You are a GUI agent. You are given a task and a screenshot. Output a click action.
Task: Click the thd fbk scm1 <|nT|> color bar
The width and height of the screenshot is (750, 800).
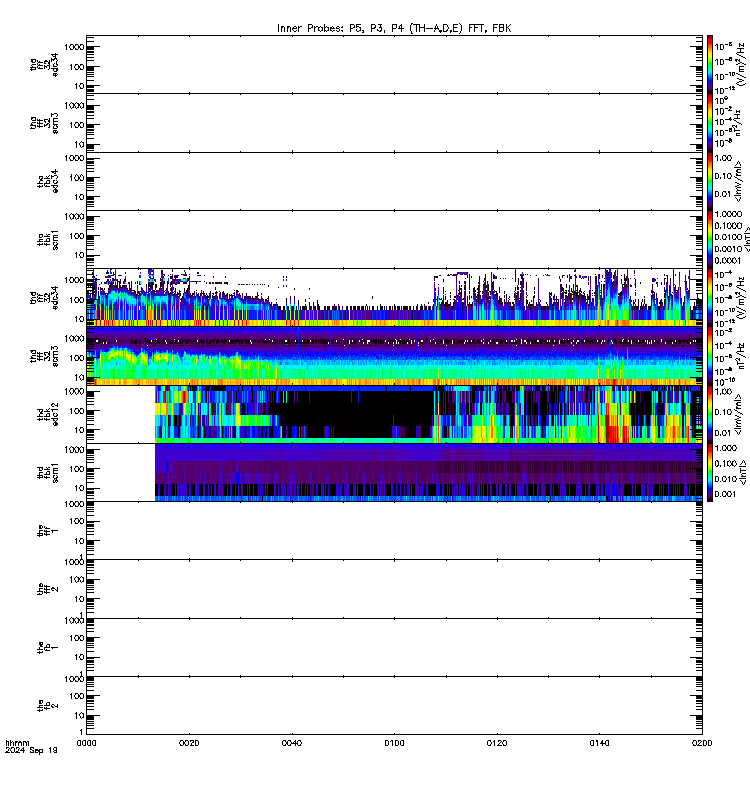(x=710, y=472)
